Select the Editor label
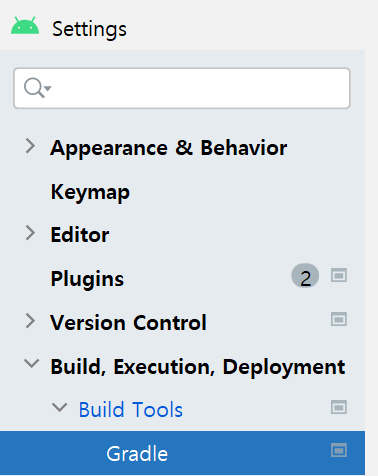The image size is (378, 476). click(80, 235)
